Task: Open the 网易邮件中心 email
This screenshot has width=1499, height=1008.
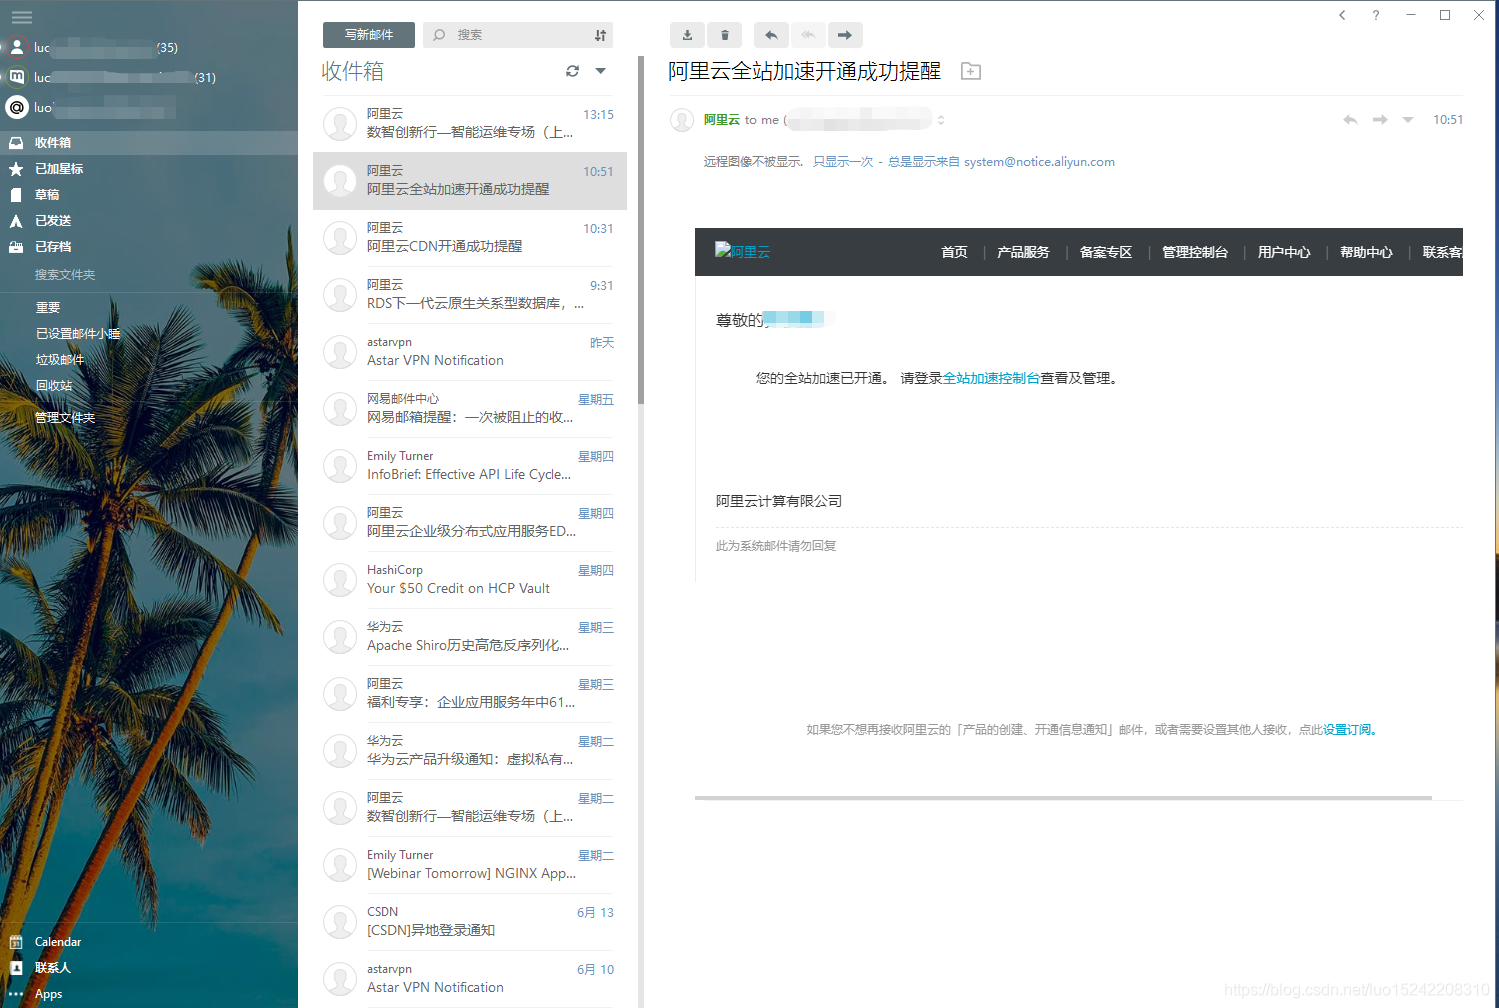Action: [469, 408]
